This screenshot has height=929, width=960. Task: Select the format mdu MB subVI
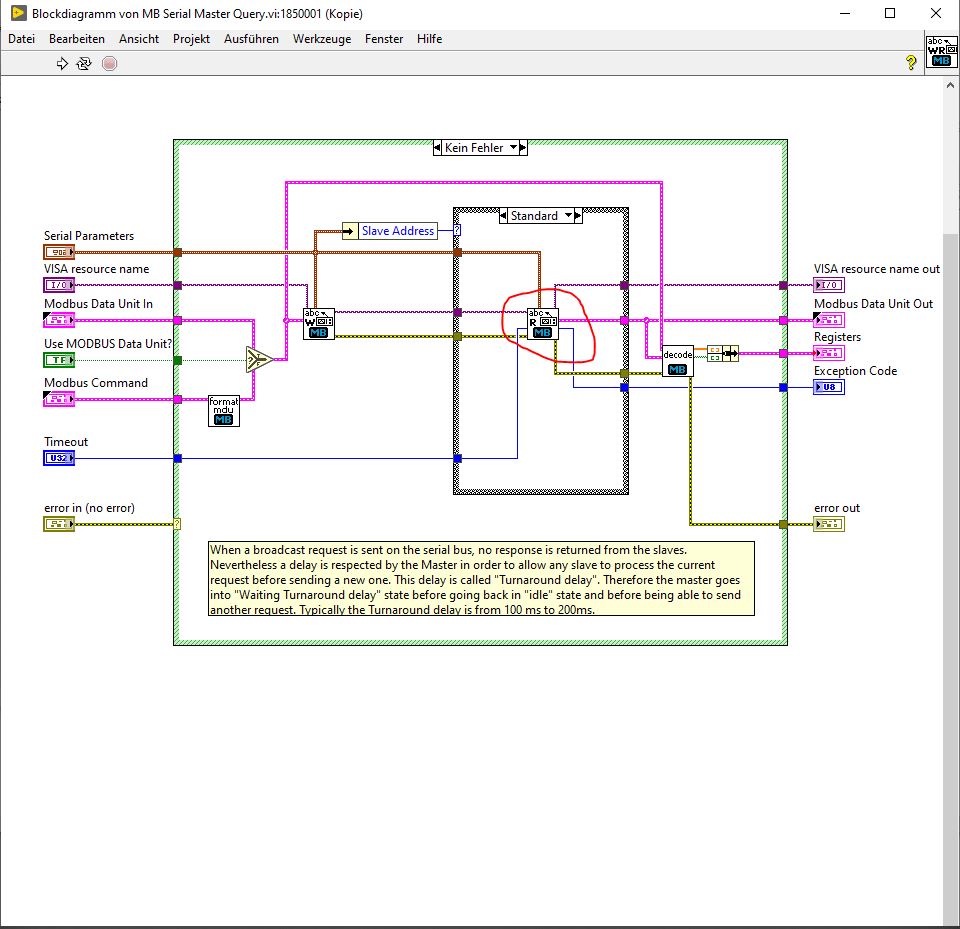tap(224, 410)
